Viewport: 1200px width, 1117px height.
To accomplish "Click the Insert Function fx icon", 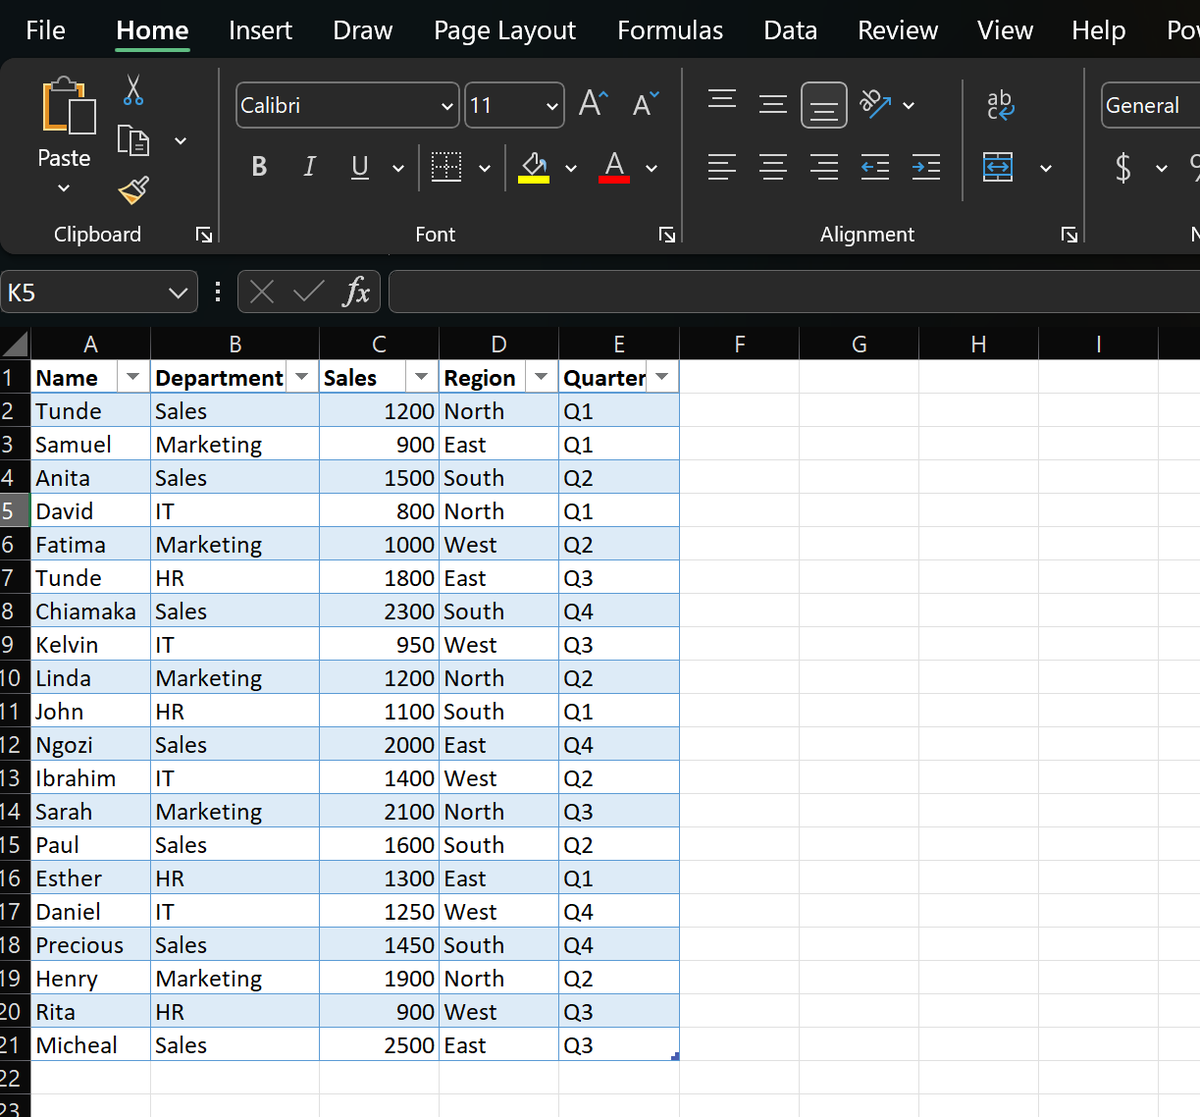I will coord(356,292).
